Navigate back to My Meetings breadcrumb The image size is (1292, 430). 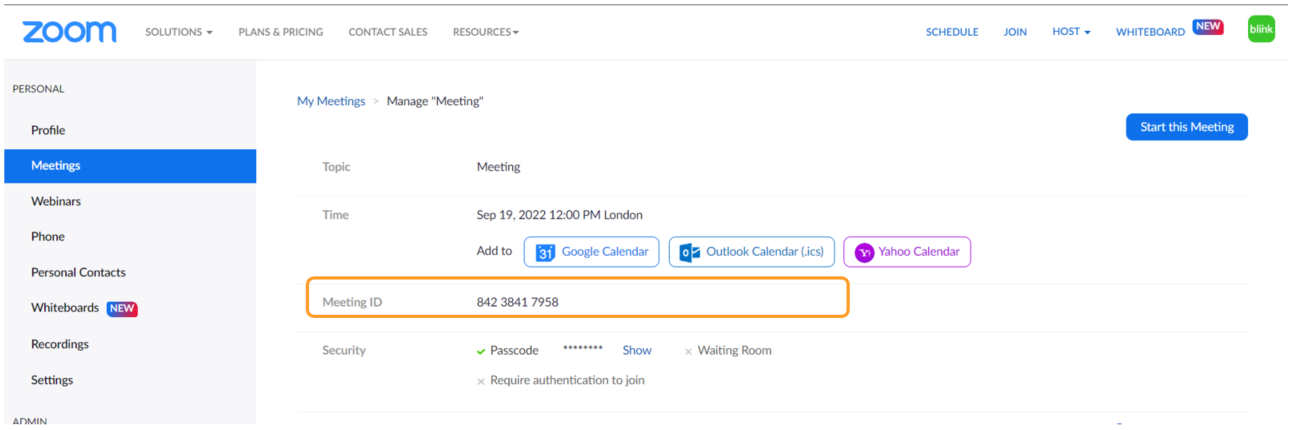pyautogui.click(x=331, y=101)
